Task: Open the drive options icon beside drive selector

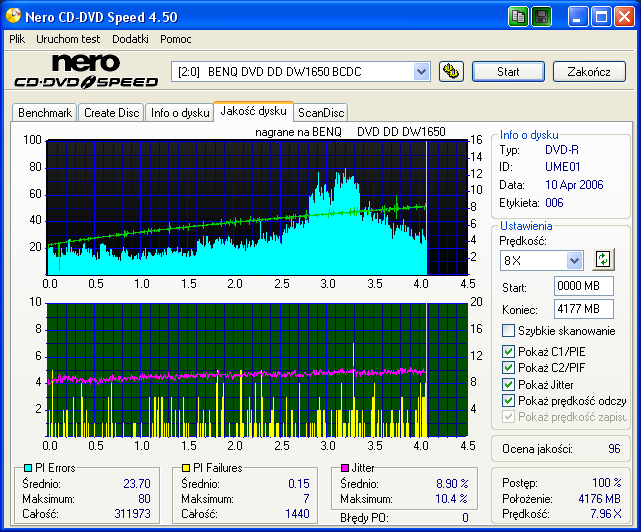Action: tap(451, 72)
